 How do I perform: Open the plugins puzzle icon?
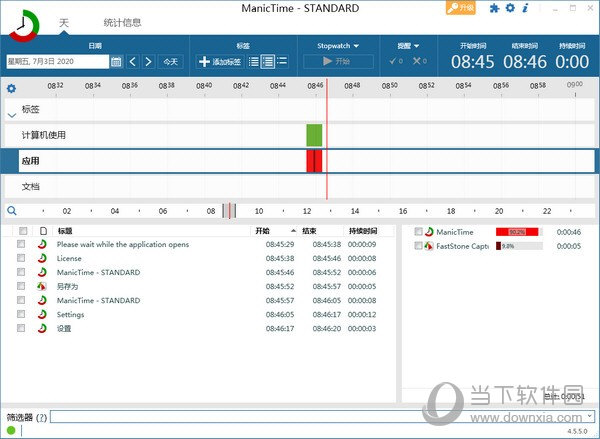(494, 8)
